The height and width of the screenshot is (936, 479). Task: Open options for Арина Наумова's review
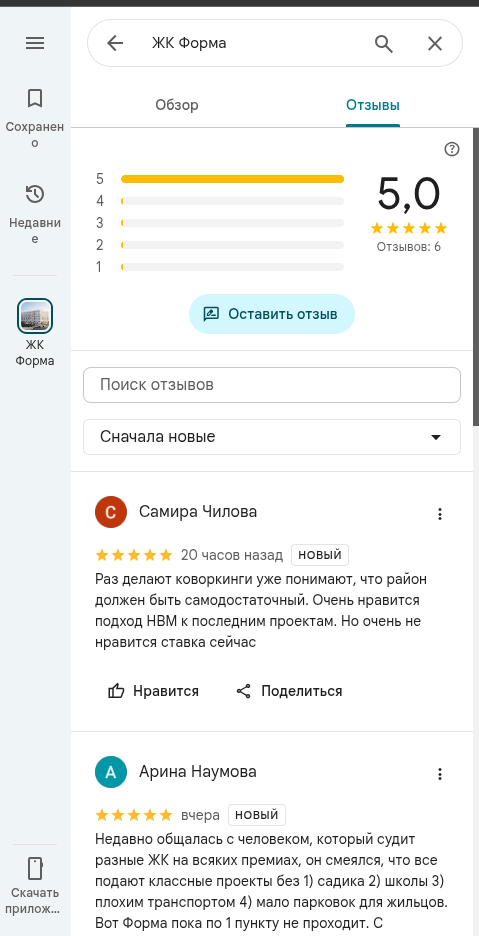tap(440, 774)
